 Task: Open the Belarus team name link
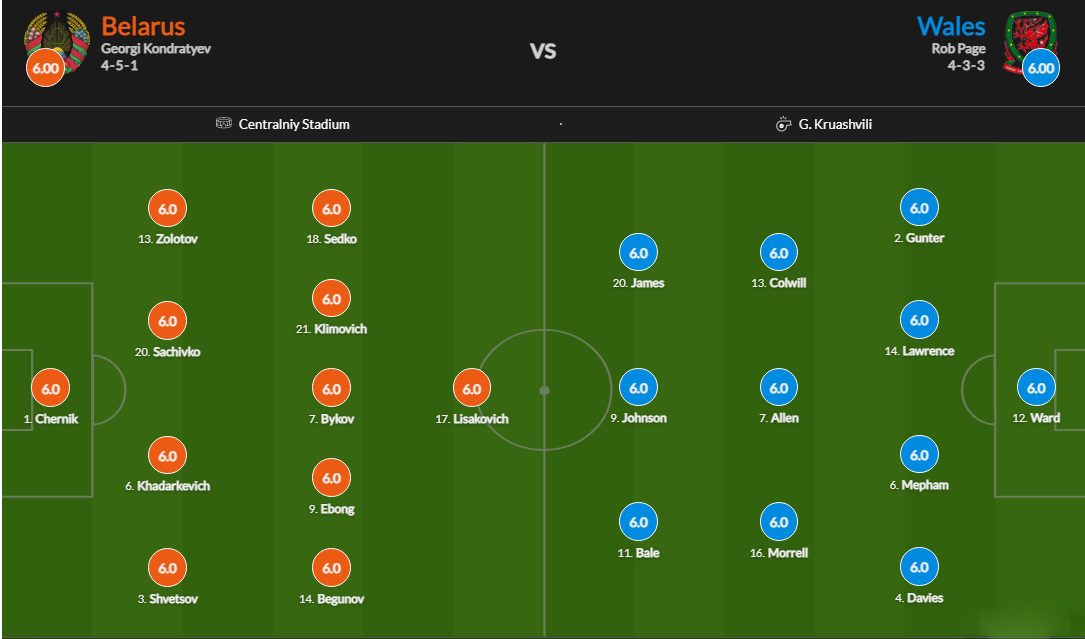143,26
